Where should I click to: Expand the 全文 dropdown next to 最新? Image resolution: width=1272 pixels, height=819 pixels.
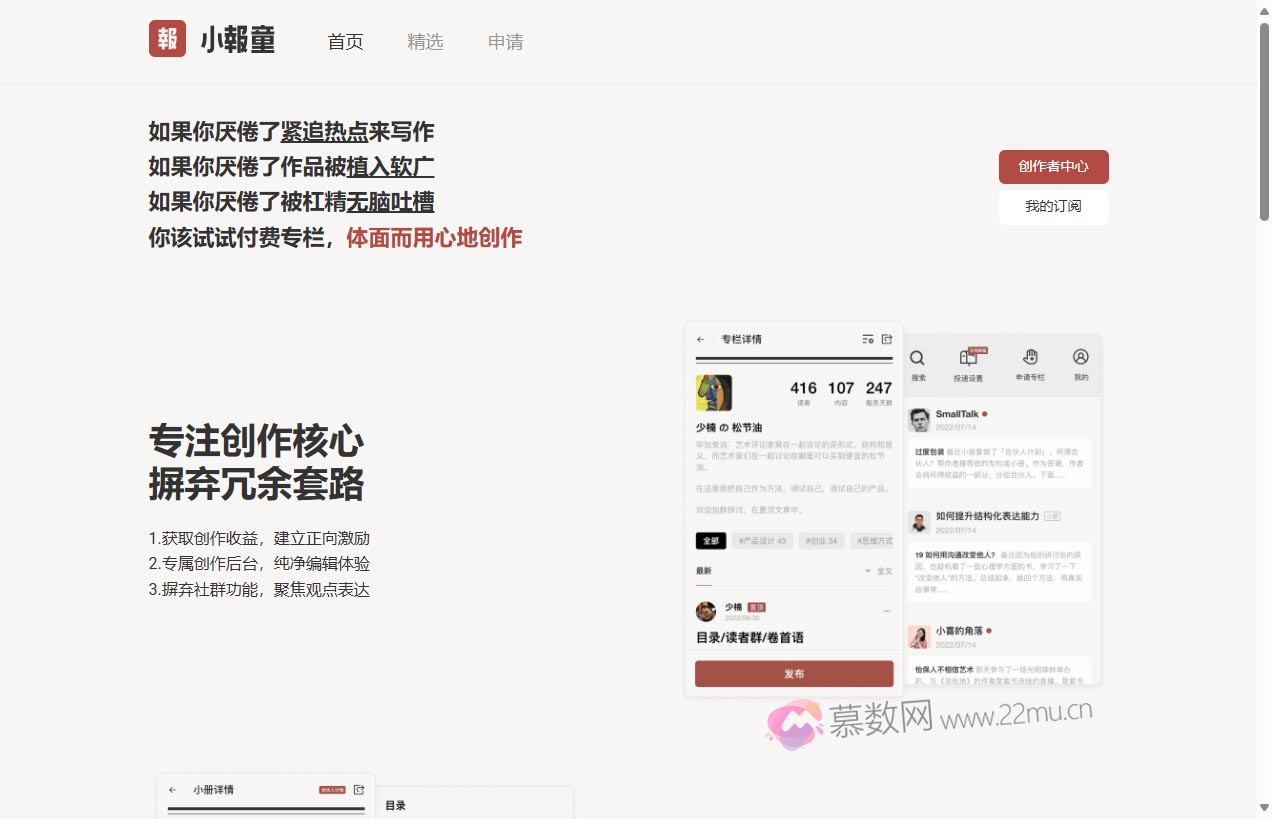[x=878, y=570]
